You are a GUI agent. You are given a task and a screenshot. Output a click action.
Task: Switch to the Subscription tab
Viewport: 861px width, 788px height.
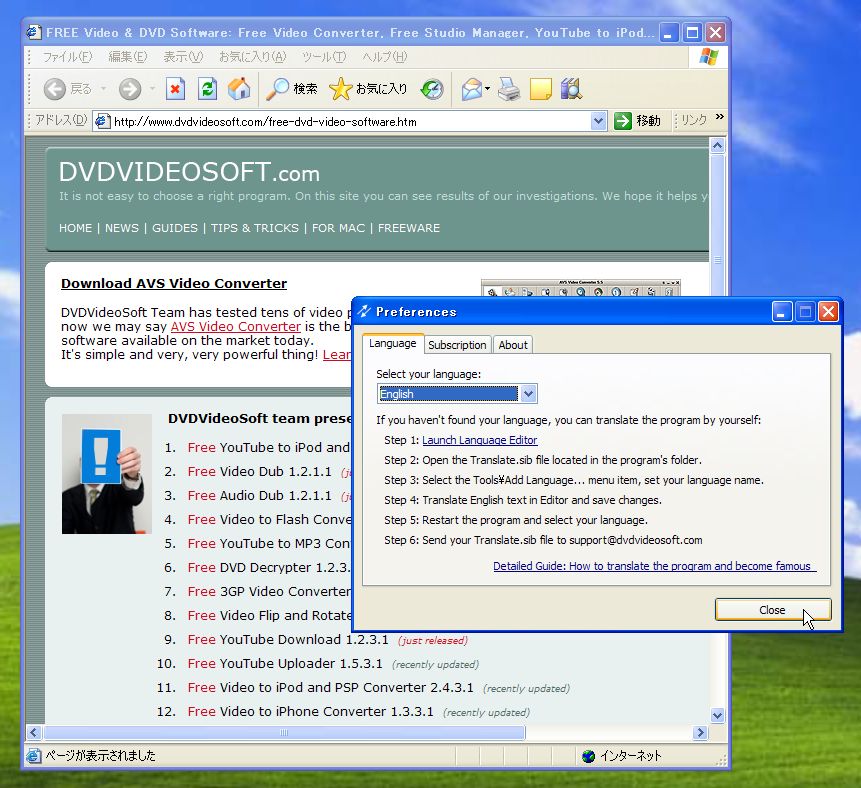[457, 345]
